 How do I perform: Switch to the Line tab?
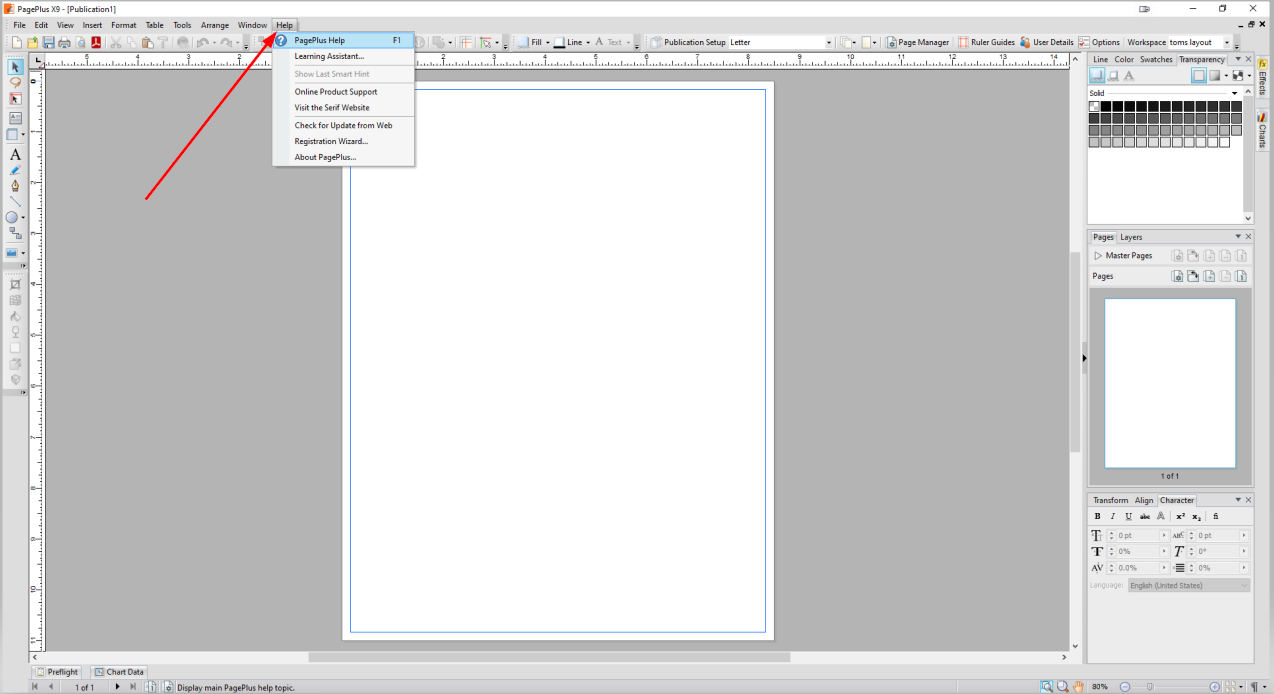click(x=1100, y=59)
